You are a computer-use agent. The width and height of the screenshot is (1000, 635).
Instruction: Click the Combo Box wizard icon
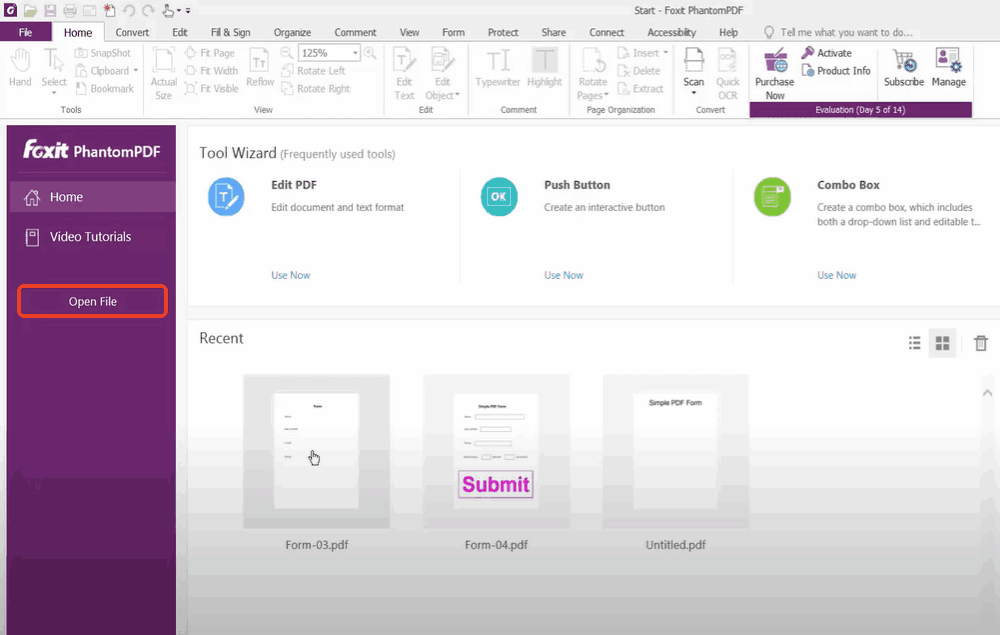click(x=772, y=196)
